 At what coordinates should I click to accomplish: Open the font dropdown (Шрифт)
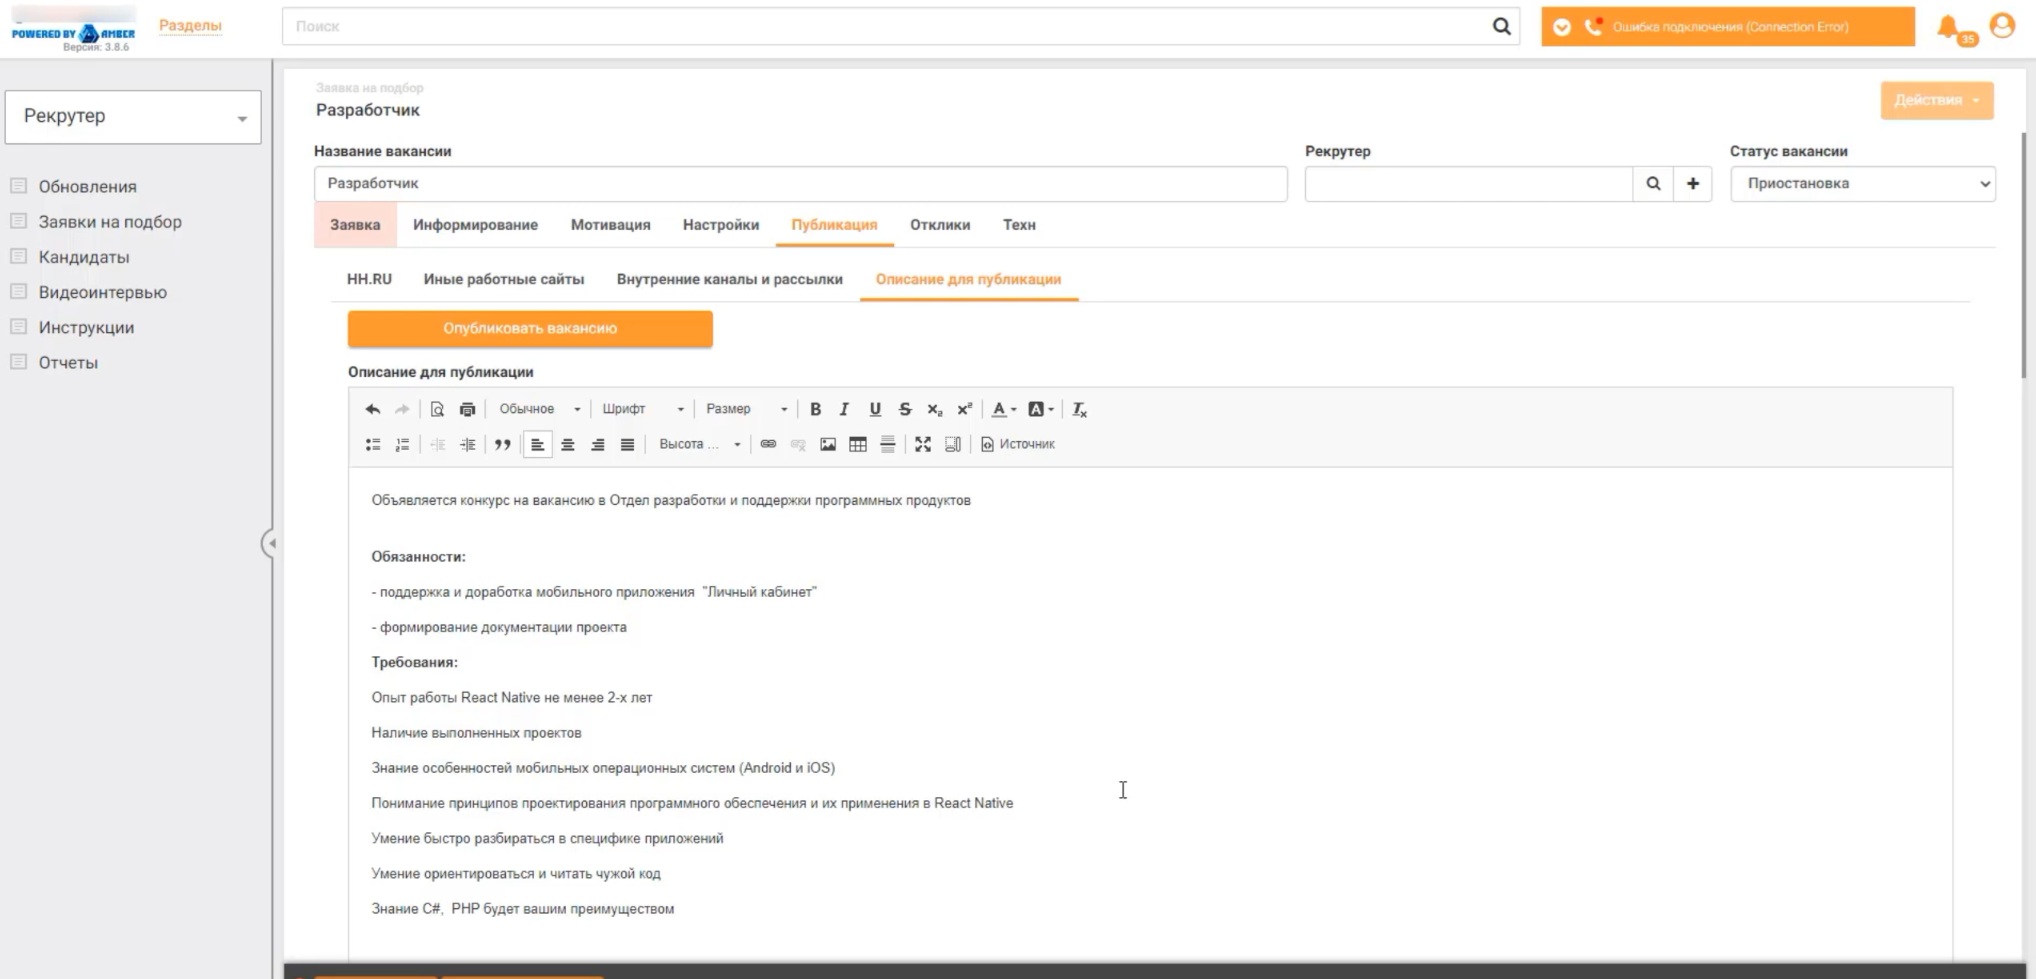click(643, 409)
